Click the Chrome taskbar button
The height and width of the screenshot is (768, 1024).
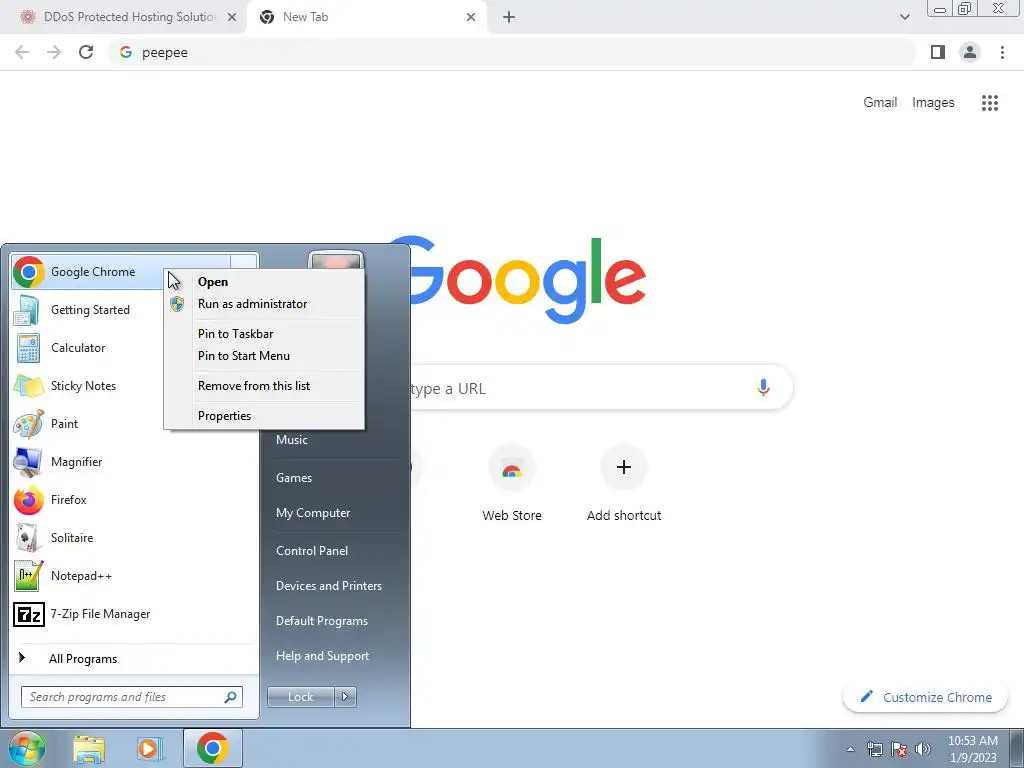(x=213, y=748)
